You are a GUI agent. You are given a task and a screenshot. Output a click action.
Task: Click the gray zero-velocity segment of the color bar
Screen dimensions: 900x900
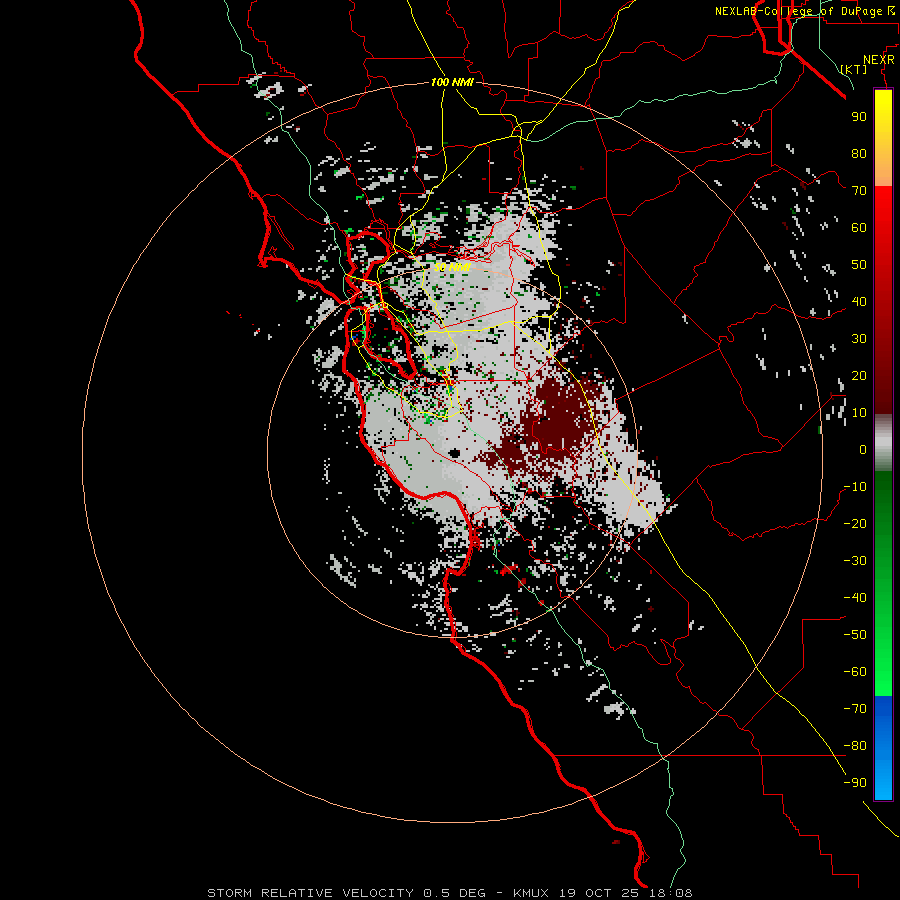click(x=883, y=443)
